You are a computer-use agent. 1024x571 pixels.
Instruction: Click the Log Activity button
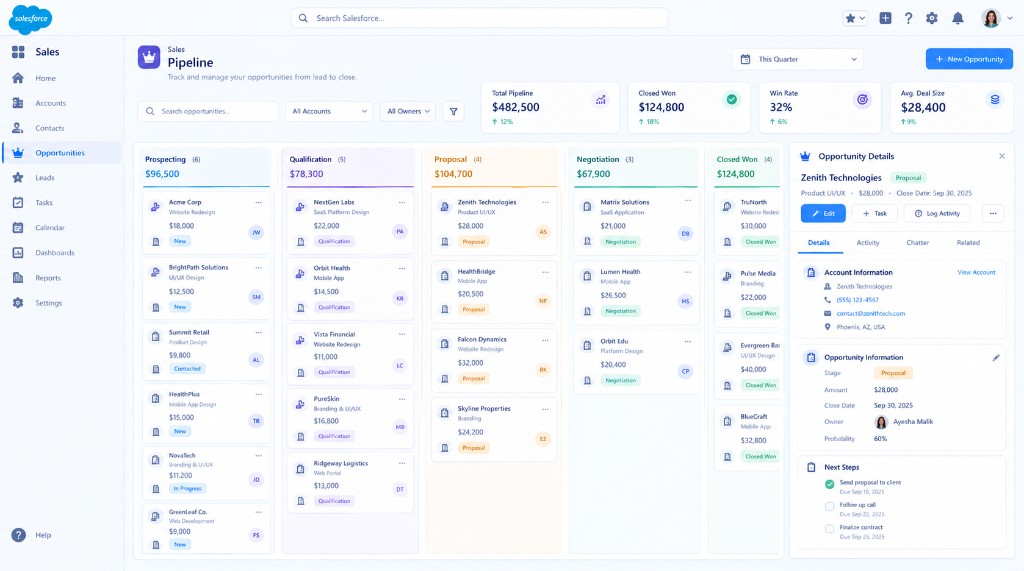click(x=937, y=214)
